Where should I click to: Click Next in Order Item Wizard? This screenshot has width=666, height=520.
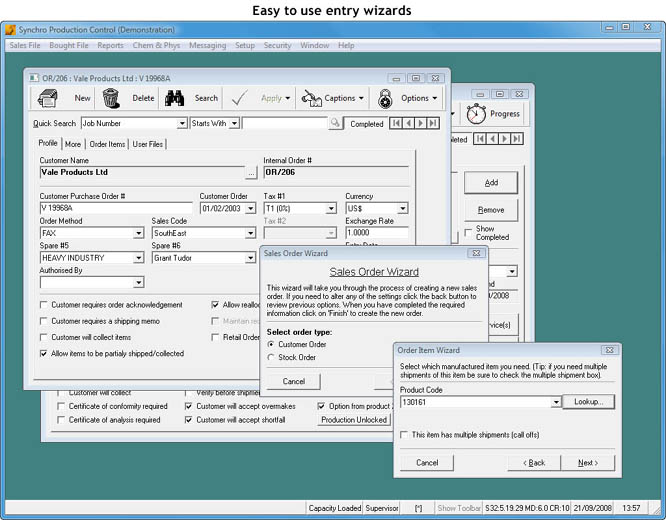[588, 463]
